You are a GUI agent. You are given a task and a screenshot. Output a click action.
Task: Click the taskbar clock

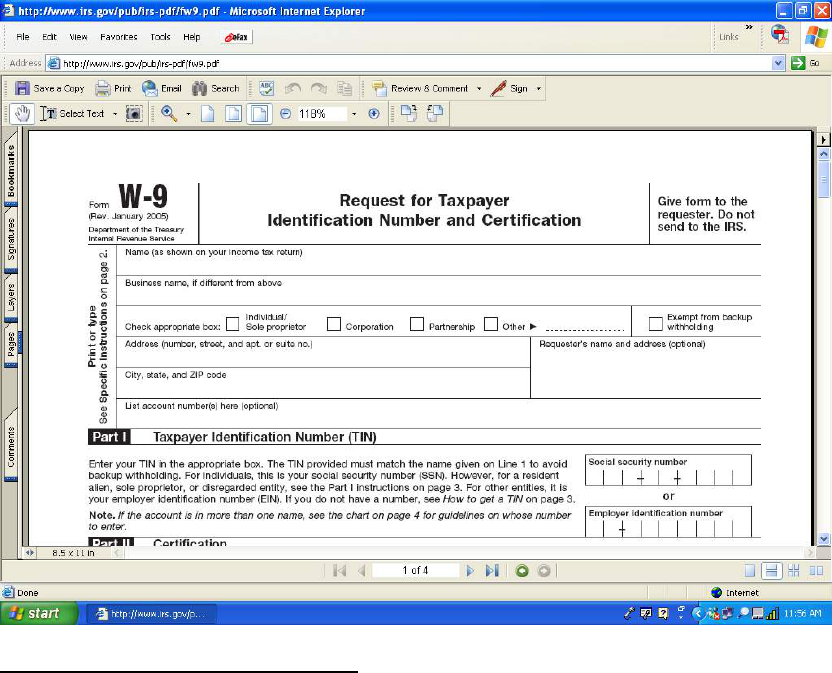pos(802,614)
